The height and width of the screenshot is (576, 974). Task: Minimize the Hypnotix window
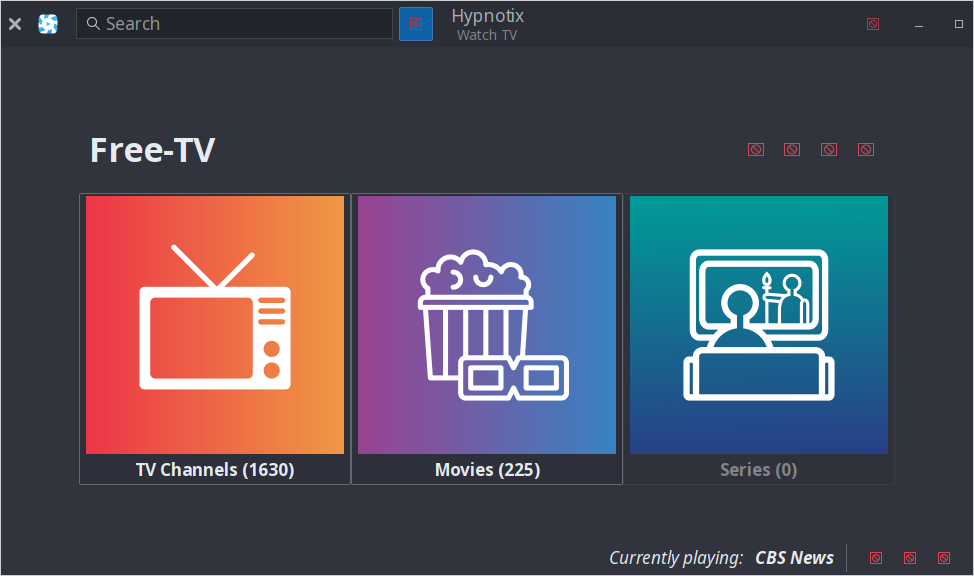pyautogui.click(x=919, y=24)
